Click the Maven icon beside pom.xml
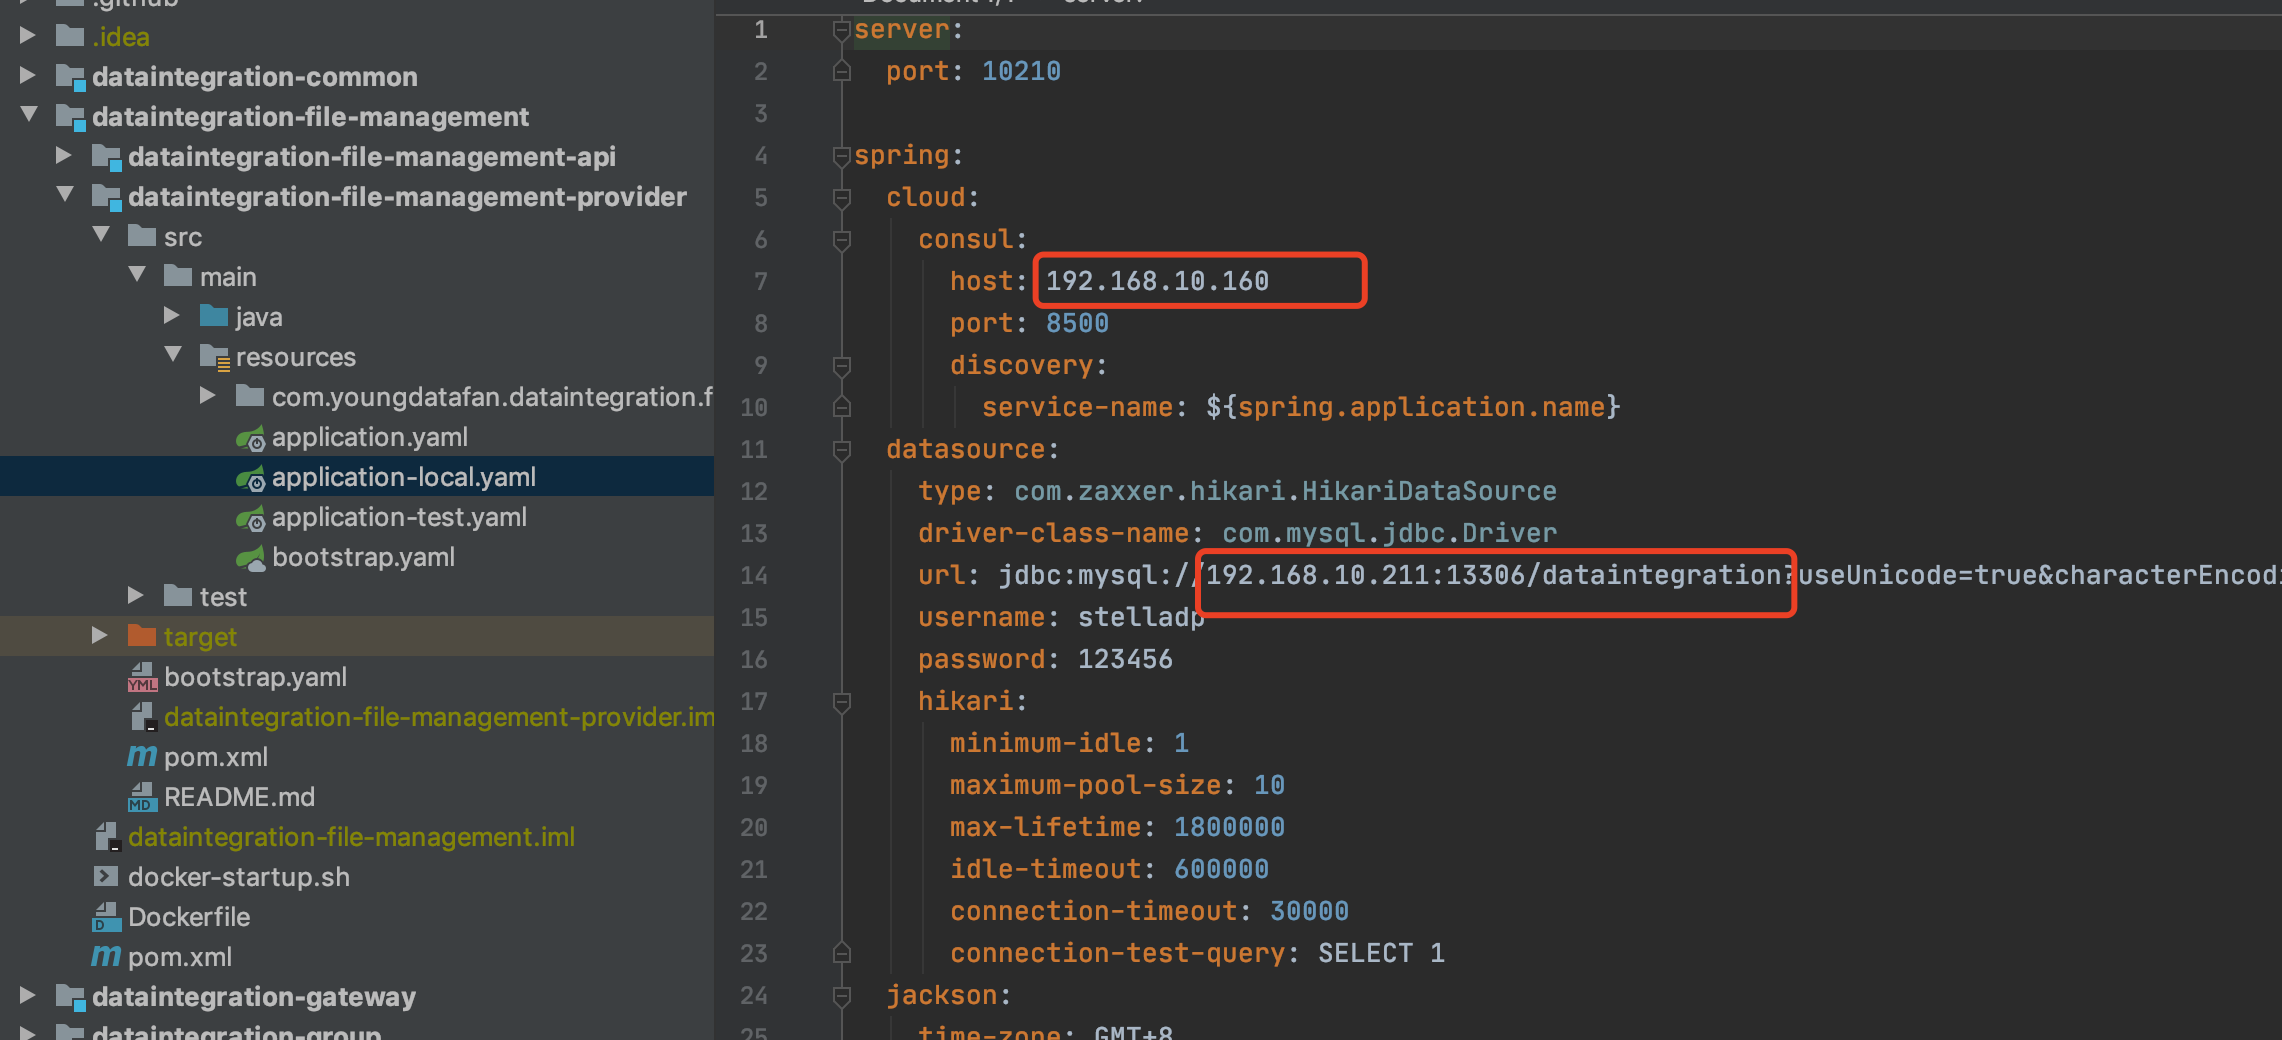 [141, 757]
